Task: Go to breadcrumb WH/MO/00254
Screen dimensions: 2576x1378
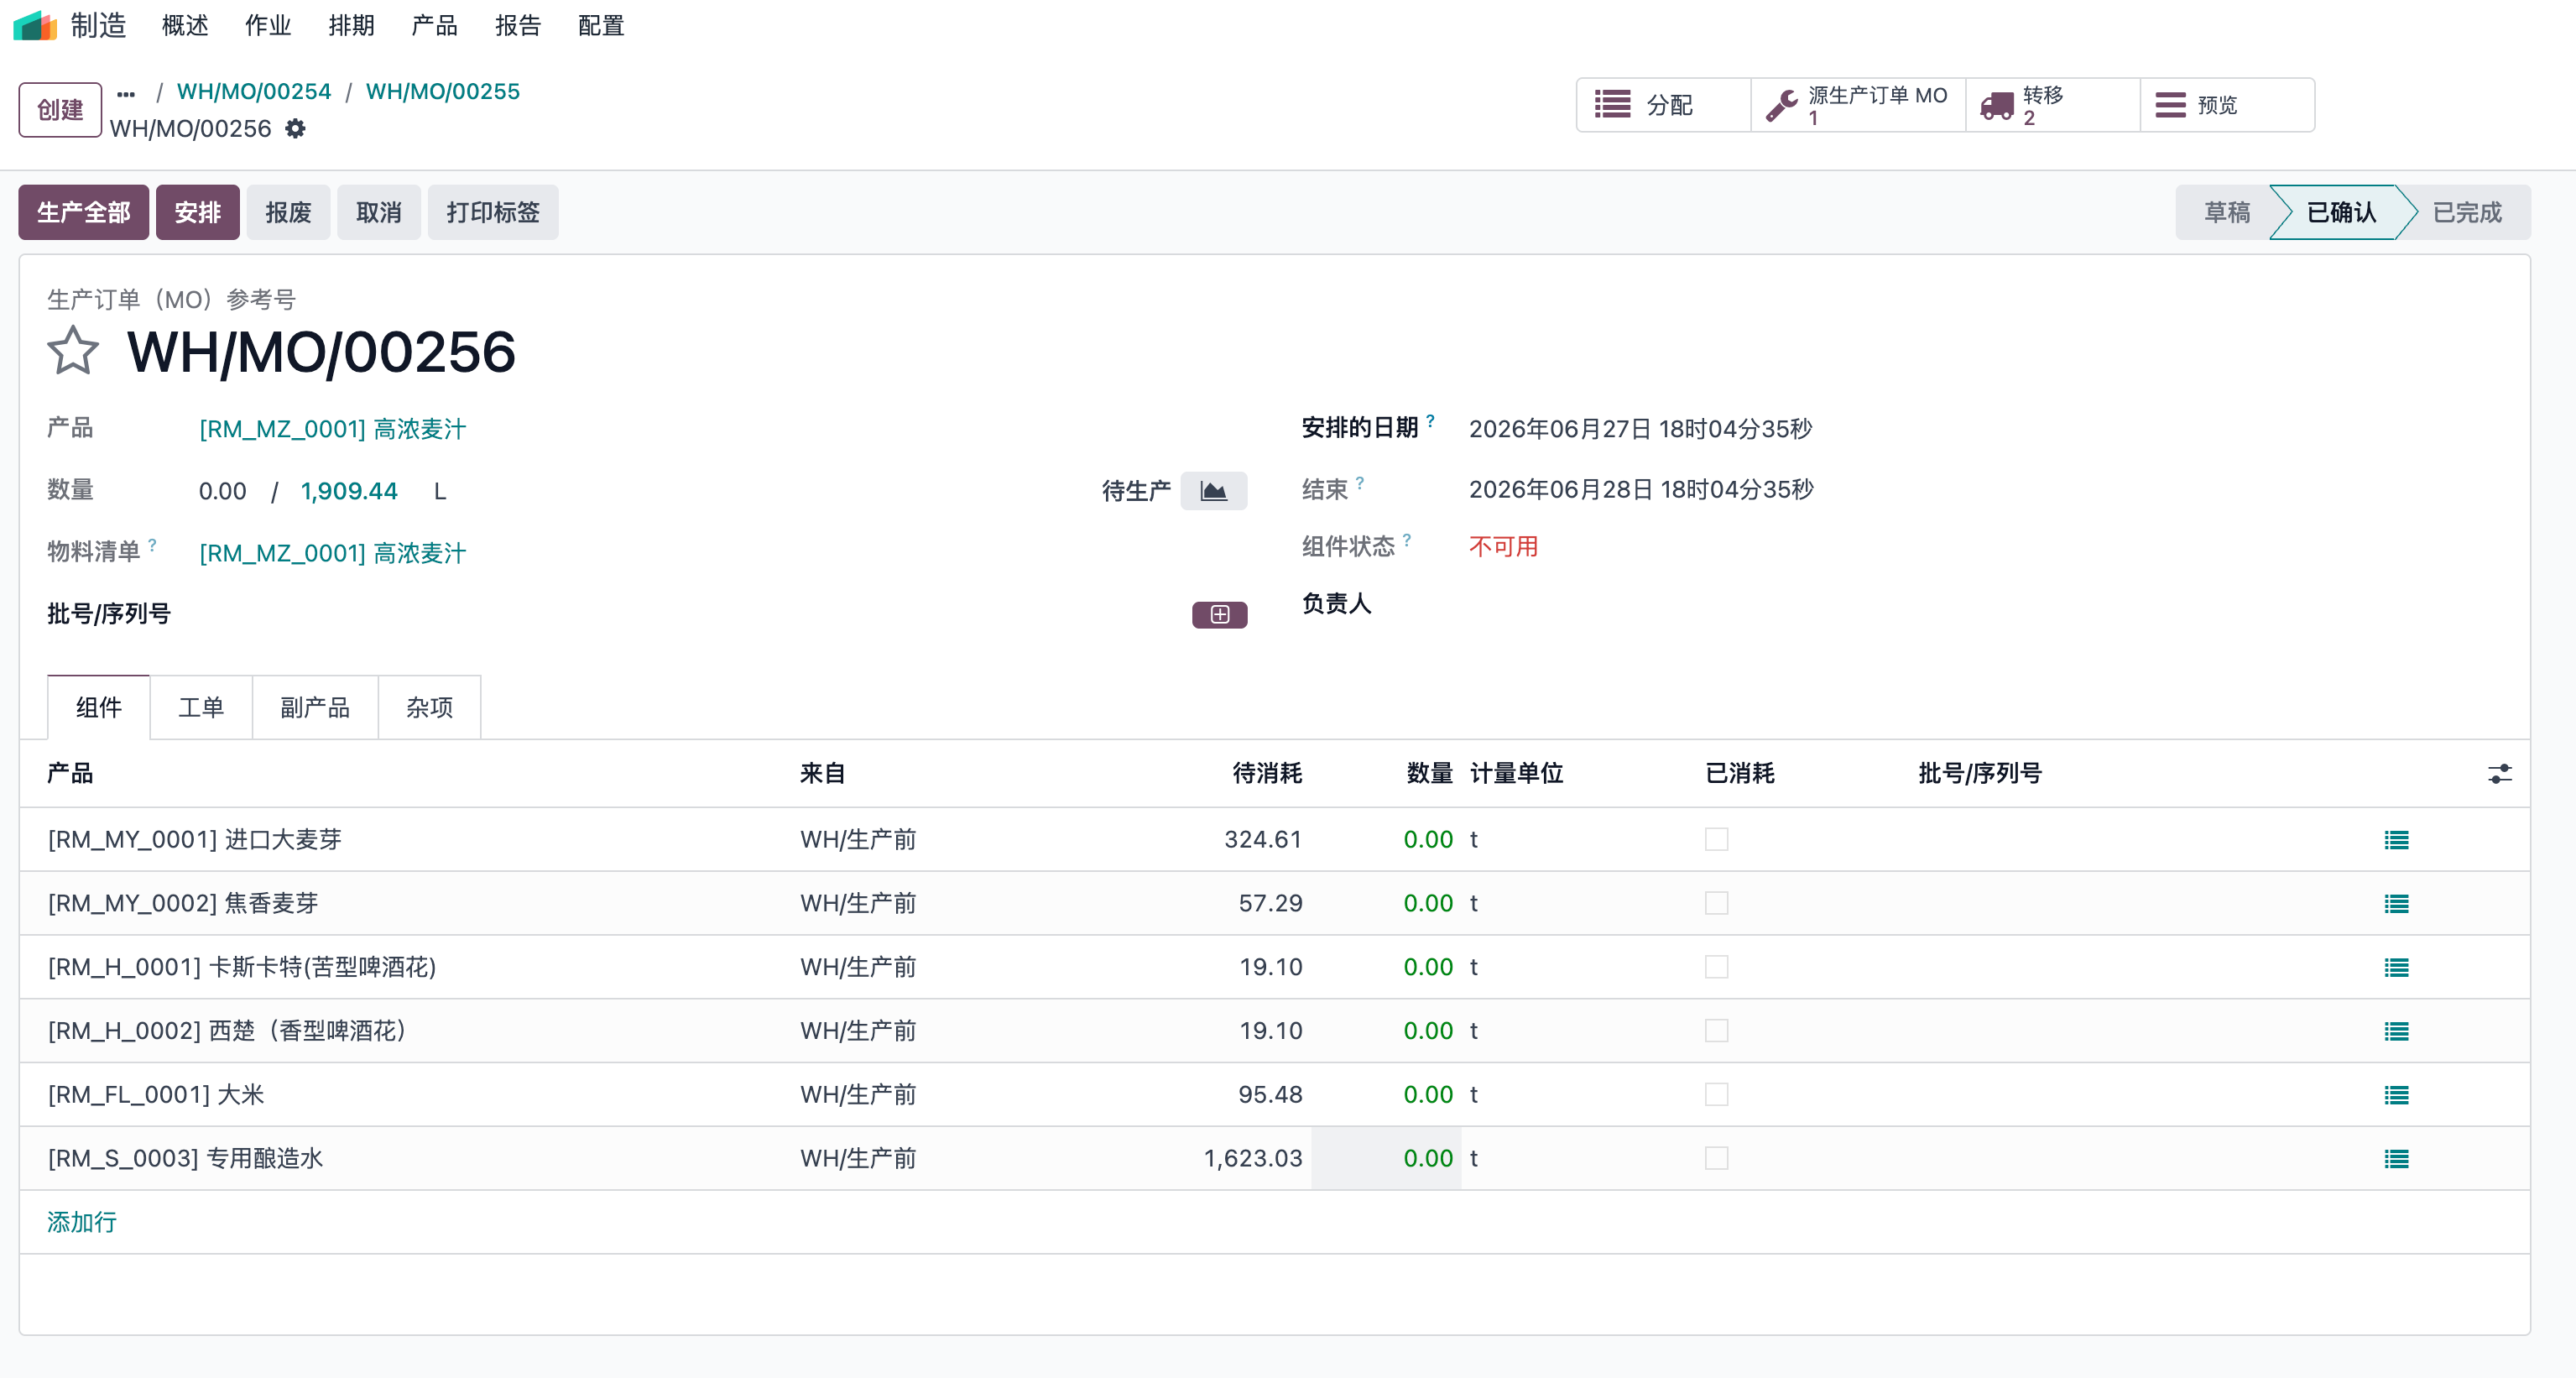Action: coord(254,91)
